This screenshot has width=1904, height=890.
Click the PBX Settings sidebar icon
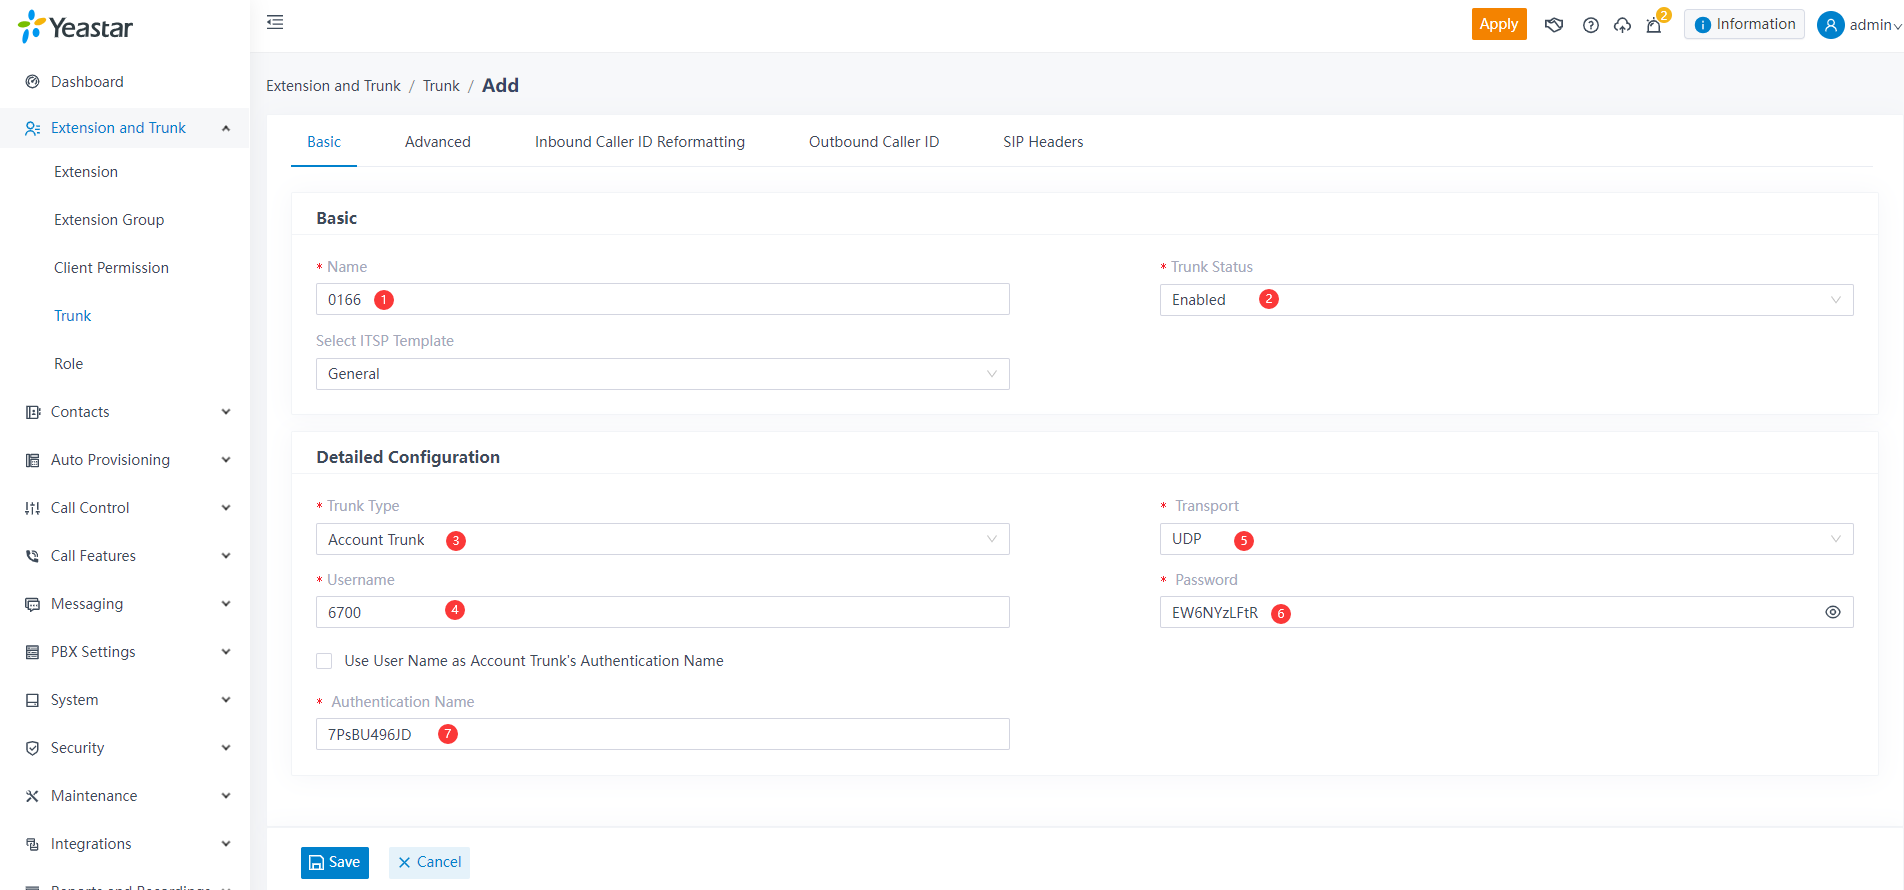click(32, 652)
